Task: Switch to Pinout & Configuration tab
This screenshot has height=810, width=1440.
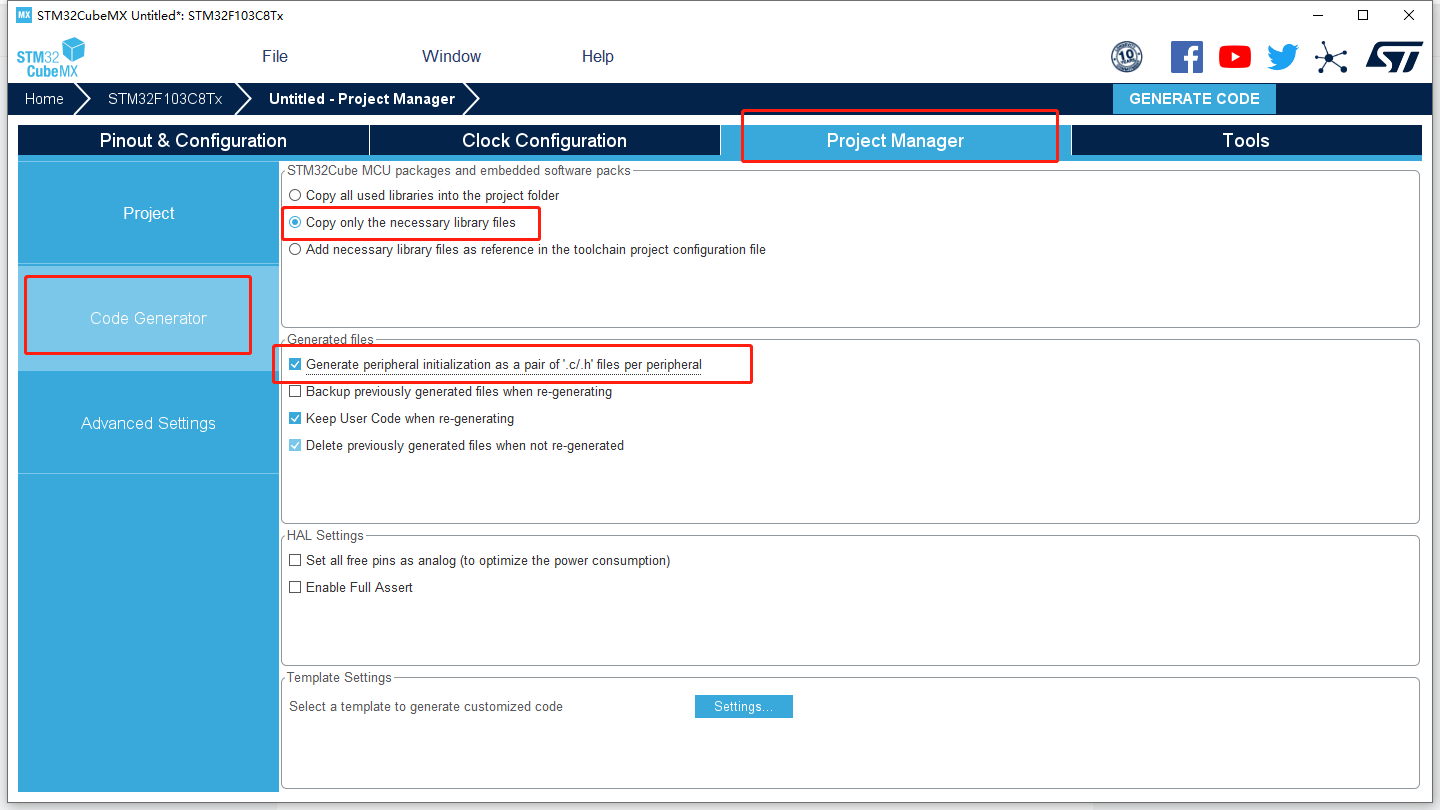Action: click(193, 141)
